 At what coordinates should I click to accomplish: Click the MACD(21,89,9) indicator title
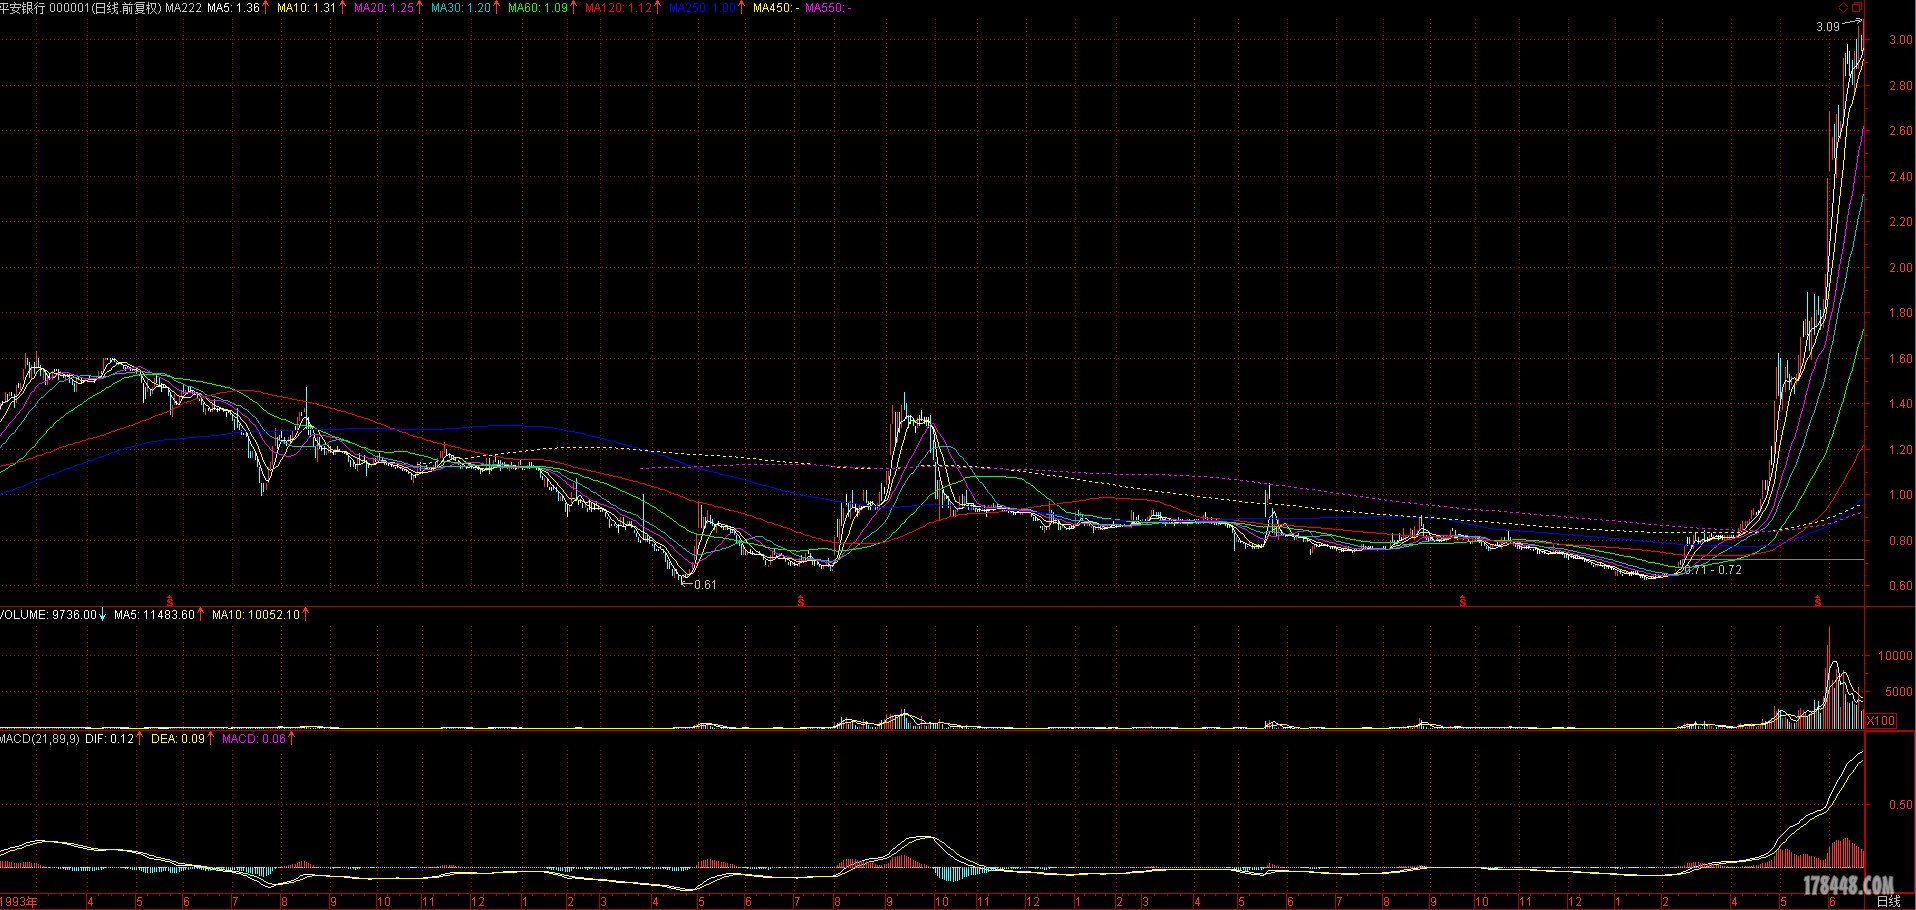pyautogui.click(x=40, y=739)
